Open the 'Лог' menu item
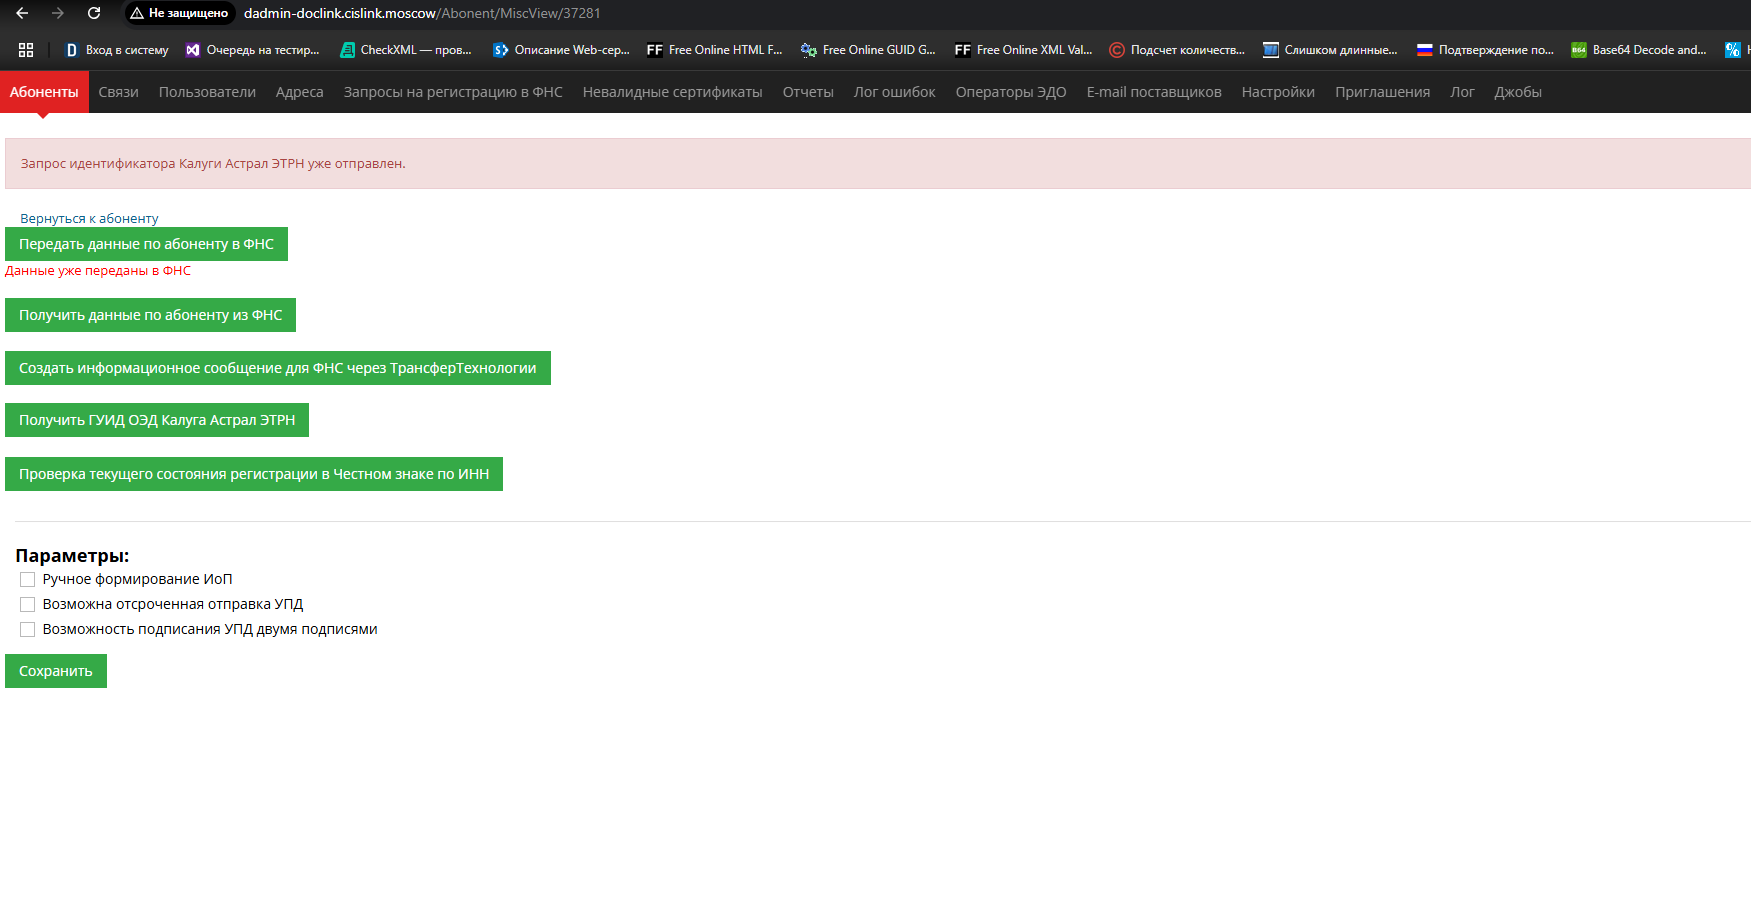Viewport: 1751px width, 923px height. [x=1462, y=92]
